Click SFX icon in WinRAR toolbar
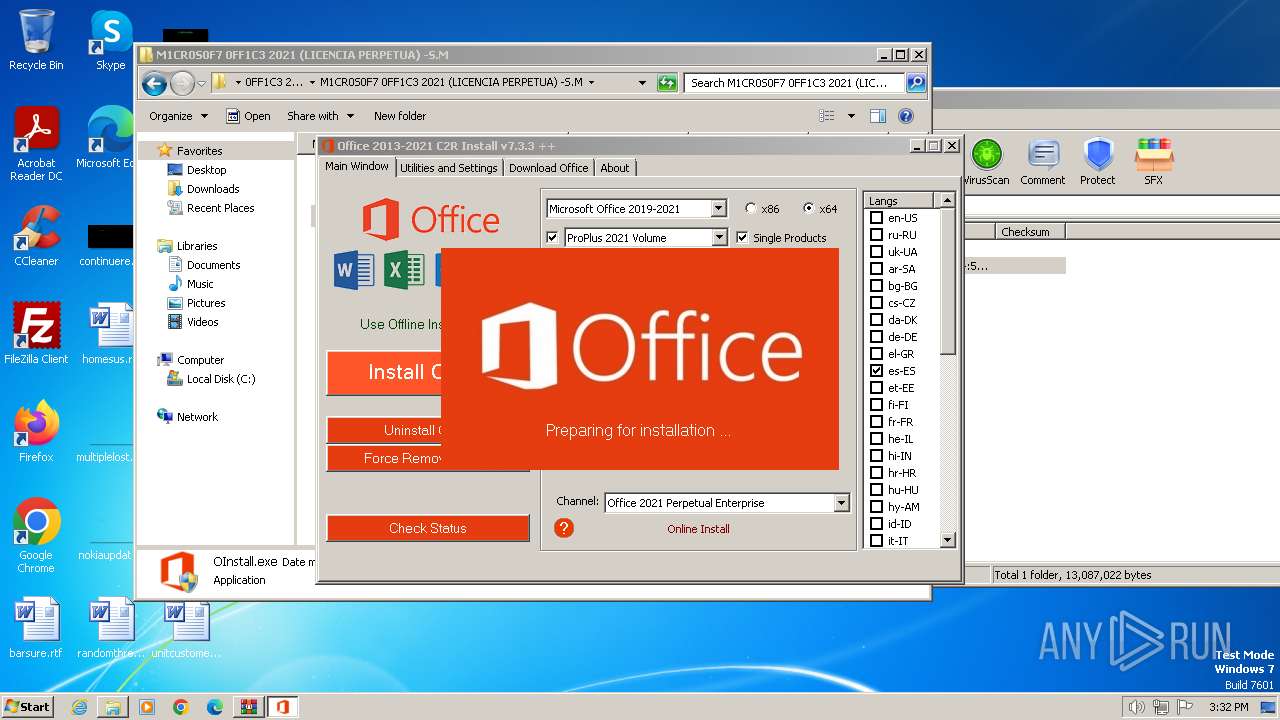Viewport: 1280px width, 720px height. (1153, 163)
